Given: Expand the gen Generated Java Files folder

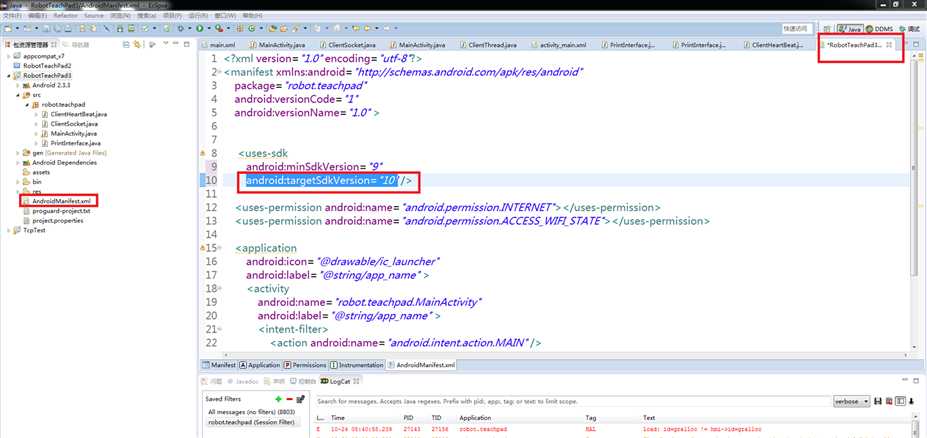Looking at the screenshot, I should point(18,153).
